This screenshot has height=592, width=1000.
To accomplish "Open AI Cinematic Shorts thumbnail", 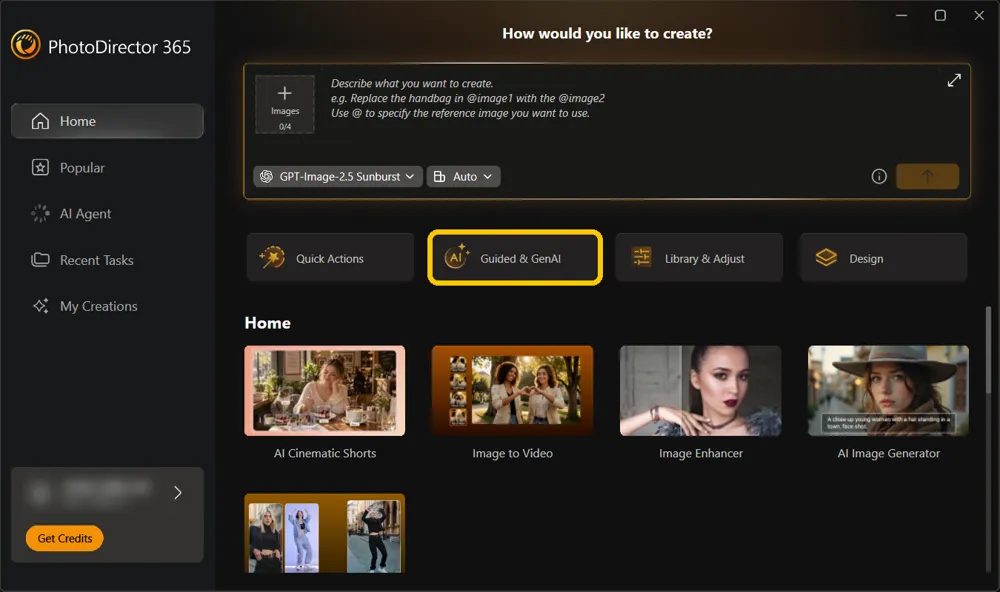I will [325, 391].
